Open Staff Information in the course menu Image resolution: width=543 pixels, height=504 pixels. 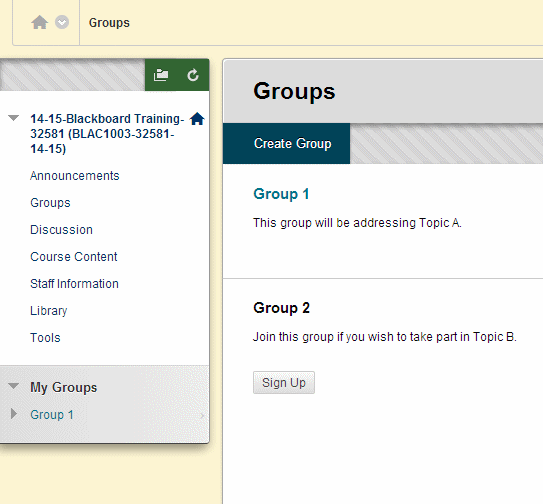pos(74,284)
